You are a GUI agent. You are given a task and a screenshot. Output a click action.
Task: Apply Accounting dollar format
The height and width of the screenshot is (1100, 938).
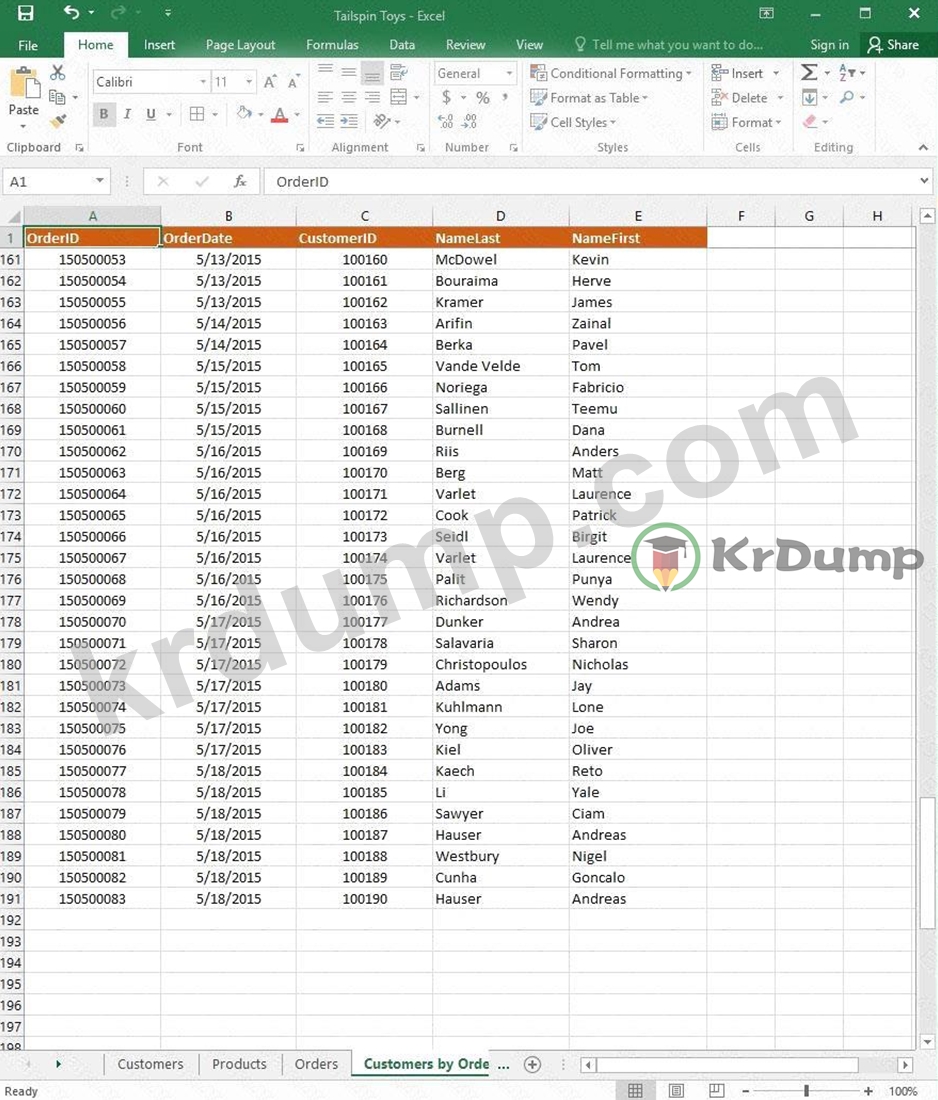tap(446, 98)
